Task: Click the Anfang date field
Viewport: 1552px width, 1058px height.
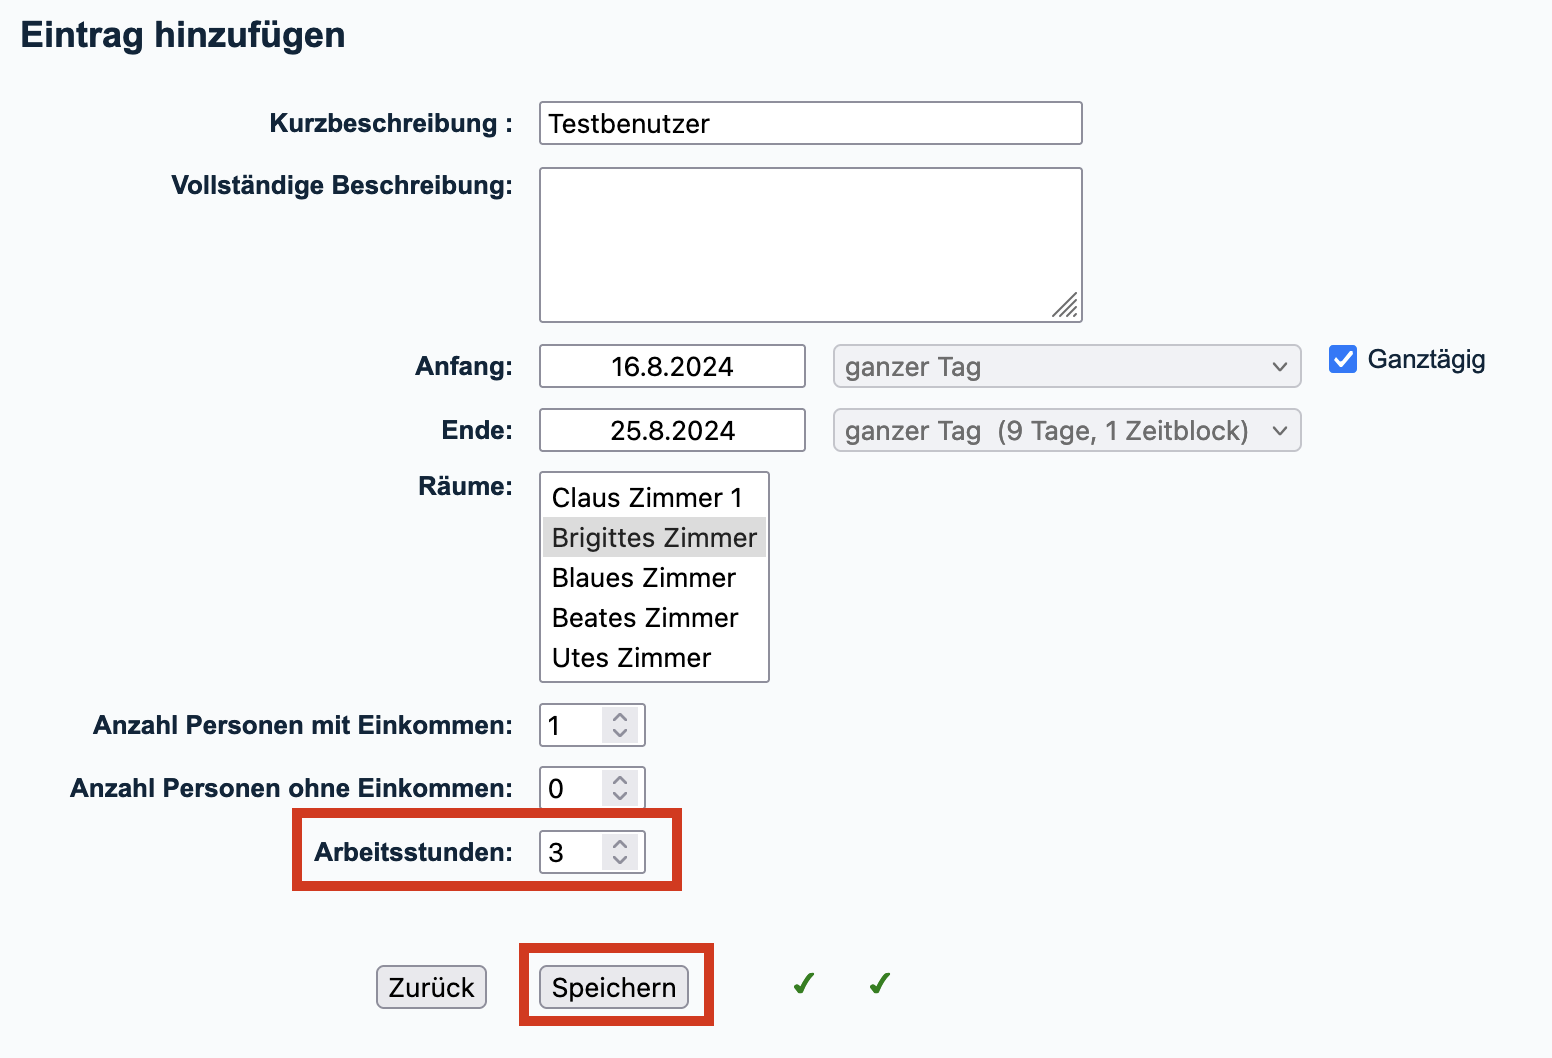Action: 672,367
